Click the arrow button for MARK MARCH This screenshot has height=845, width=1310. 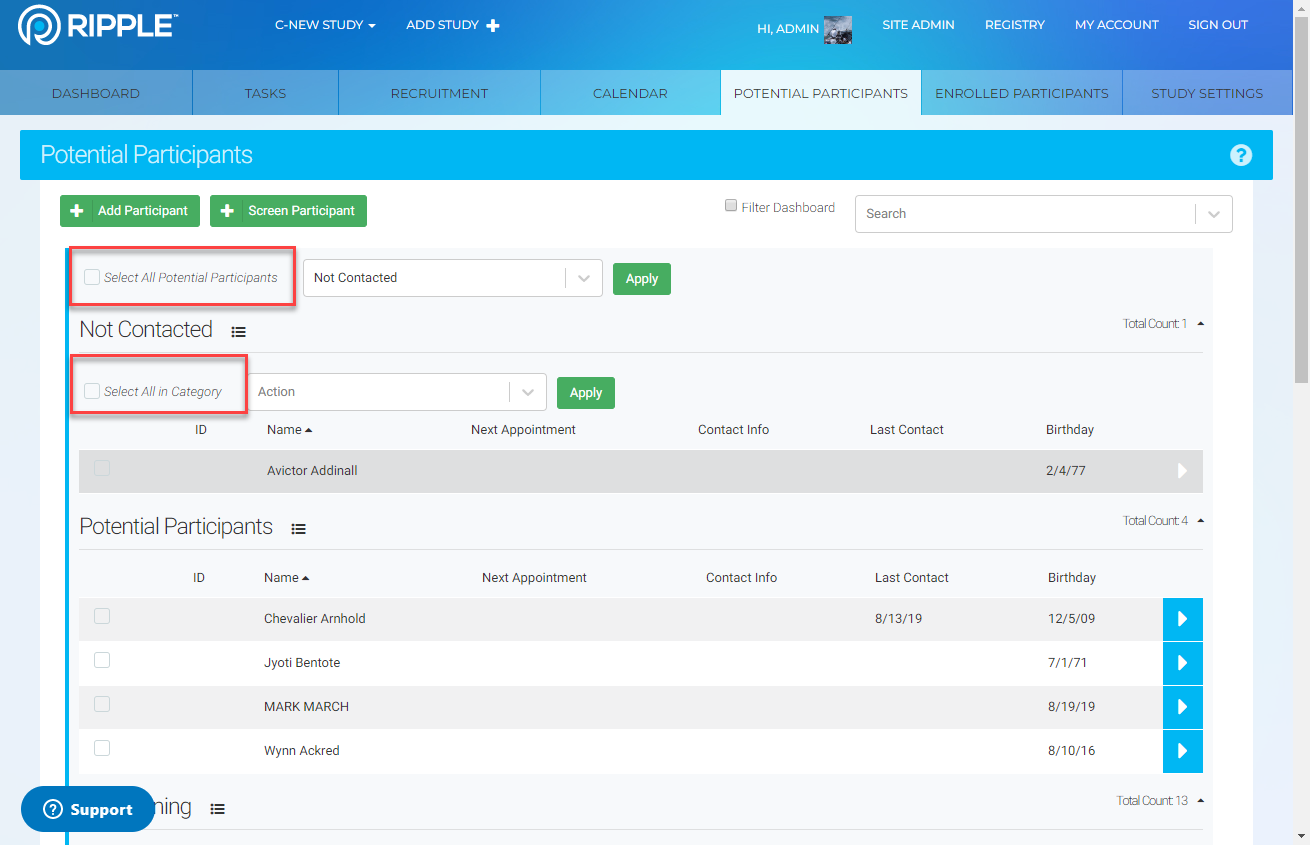pyautogui.click(x=1182, y=707)
